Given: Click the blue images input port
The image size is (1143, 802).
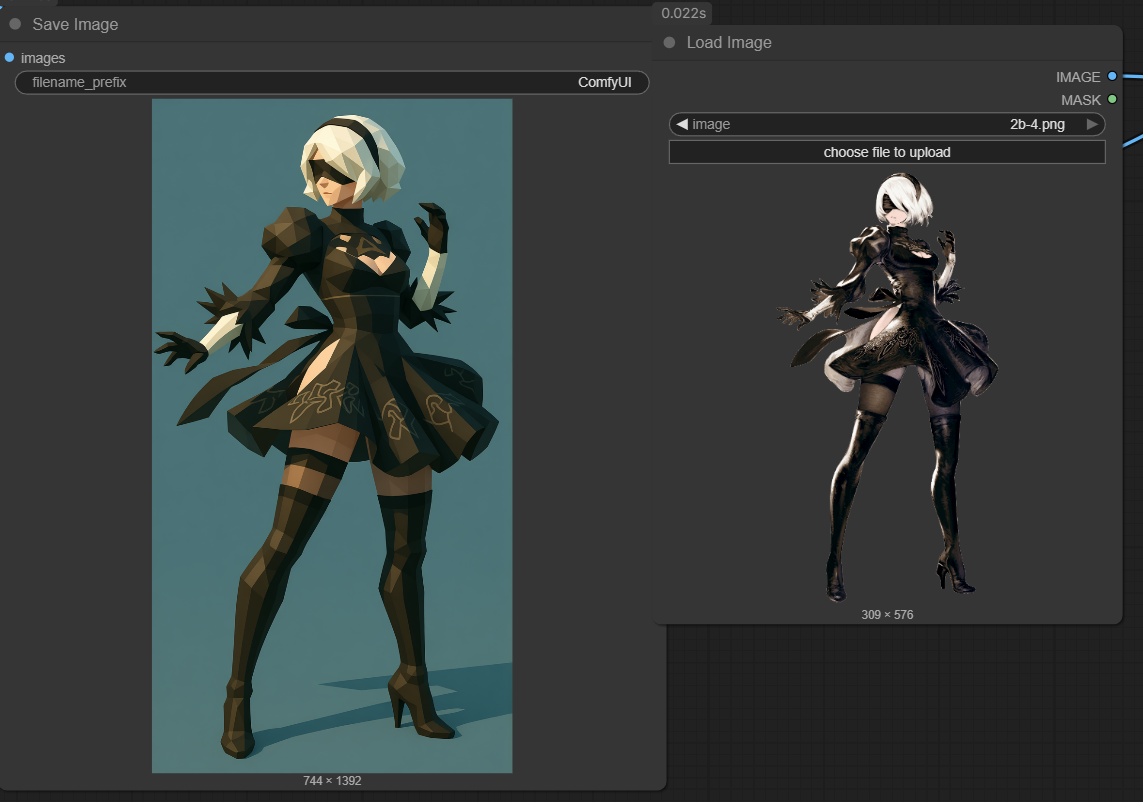Looking at the screenshot, I should pos(10,58).
